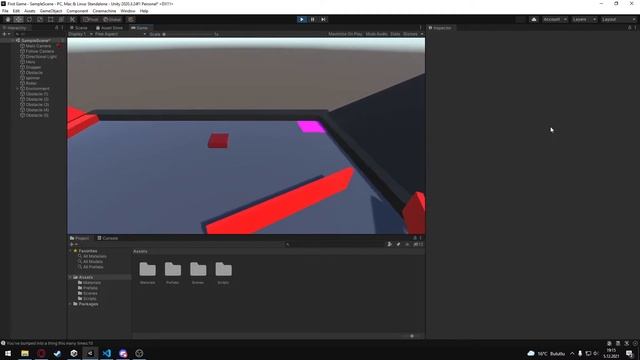This screenshot has height=360, width=640.
Task: Select the Move tool in the toolbar
Action: [x=18, y=19]
